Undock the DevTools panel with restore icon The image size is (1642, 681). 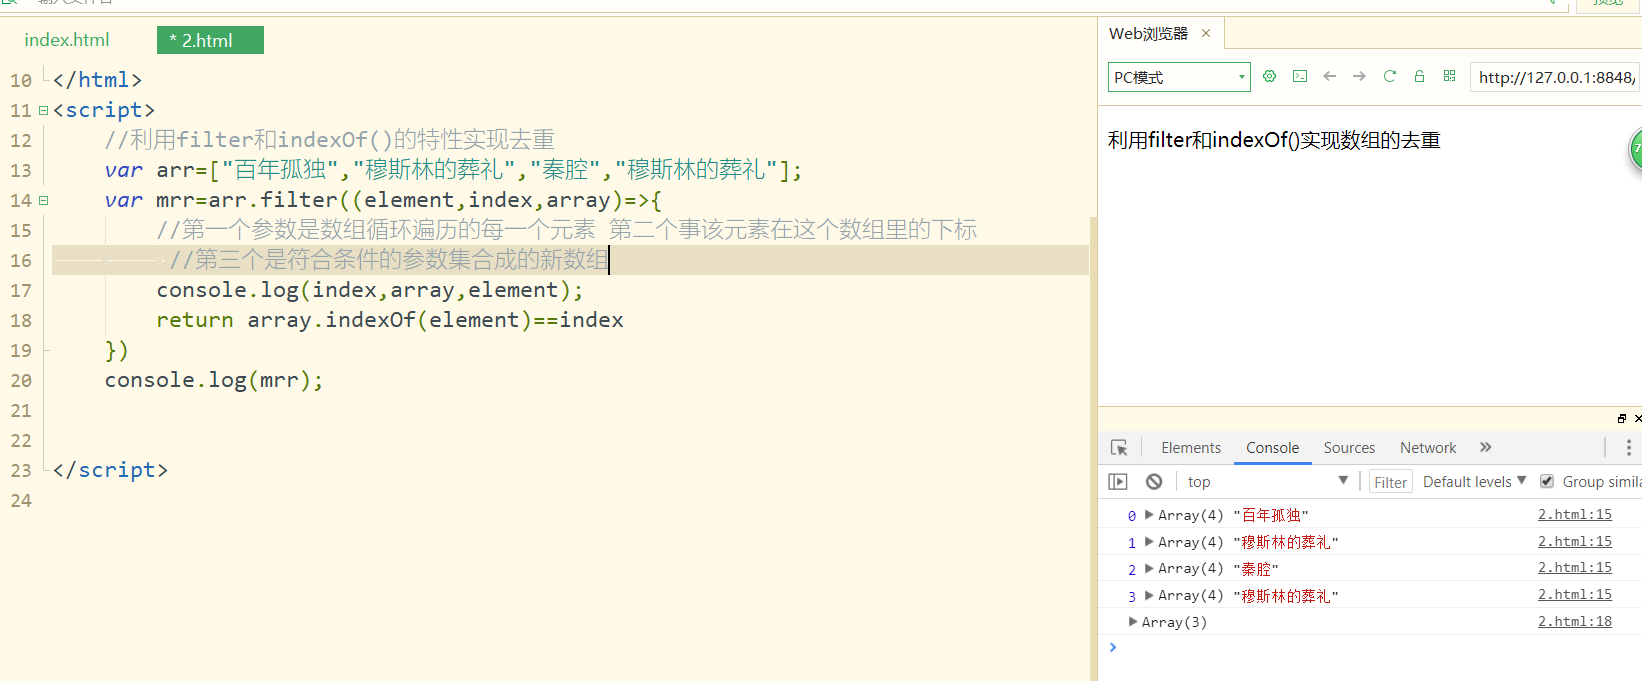click(1621, 419)
